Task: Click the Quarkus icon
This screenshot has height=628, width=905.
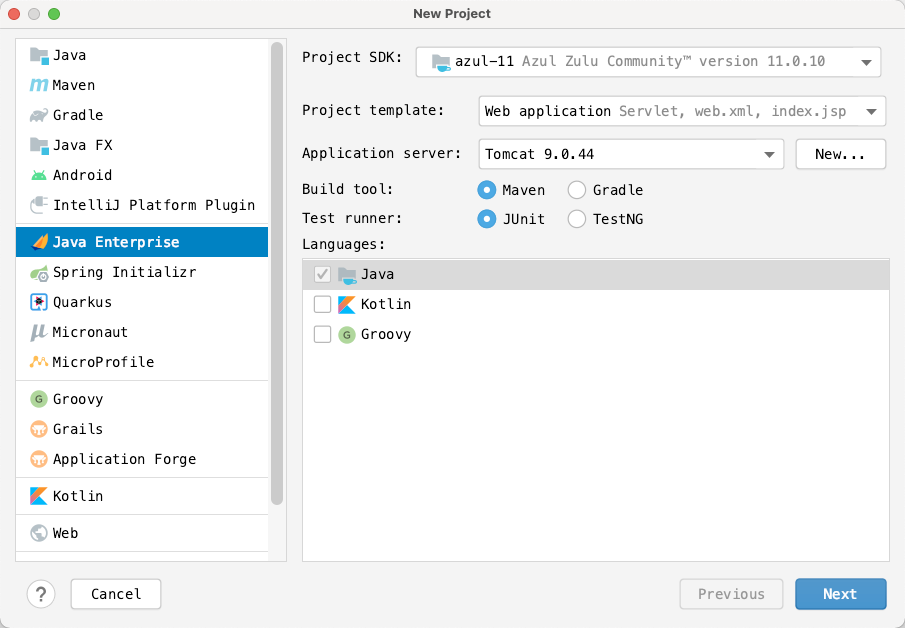Action: 39,302
